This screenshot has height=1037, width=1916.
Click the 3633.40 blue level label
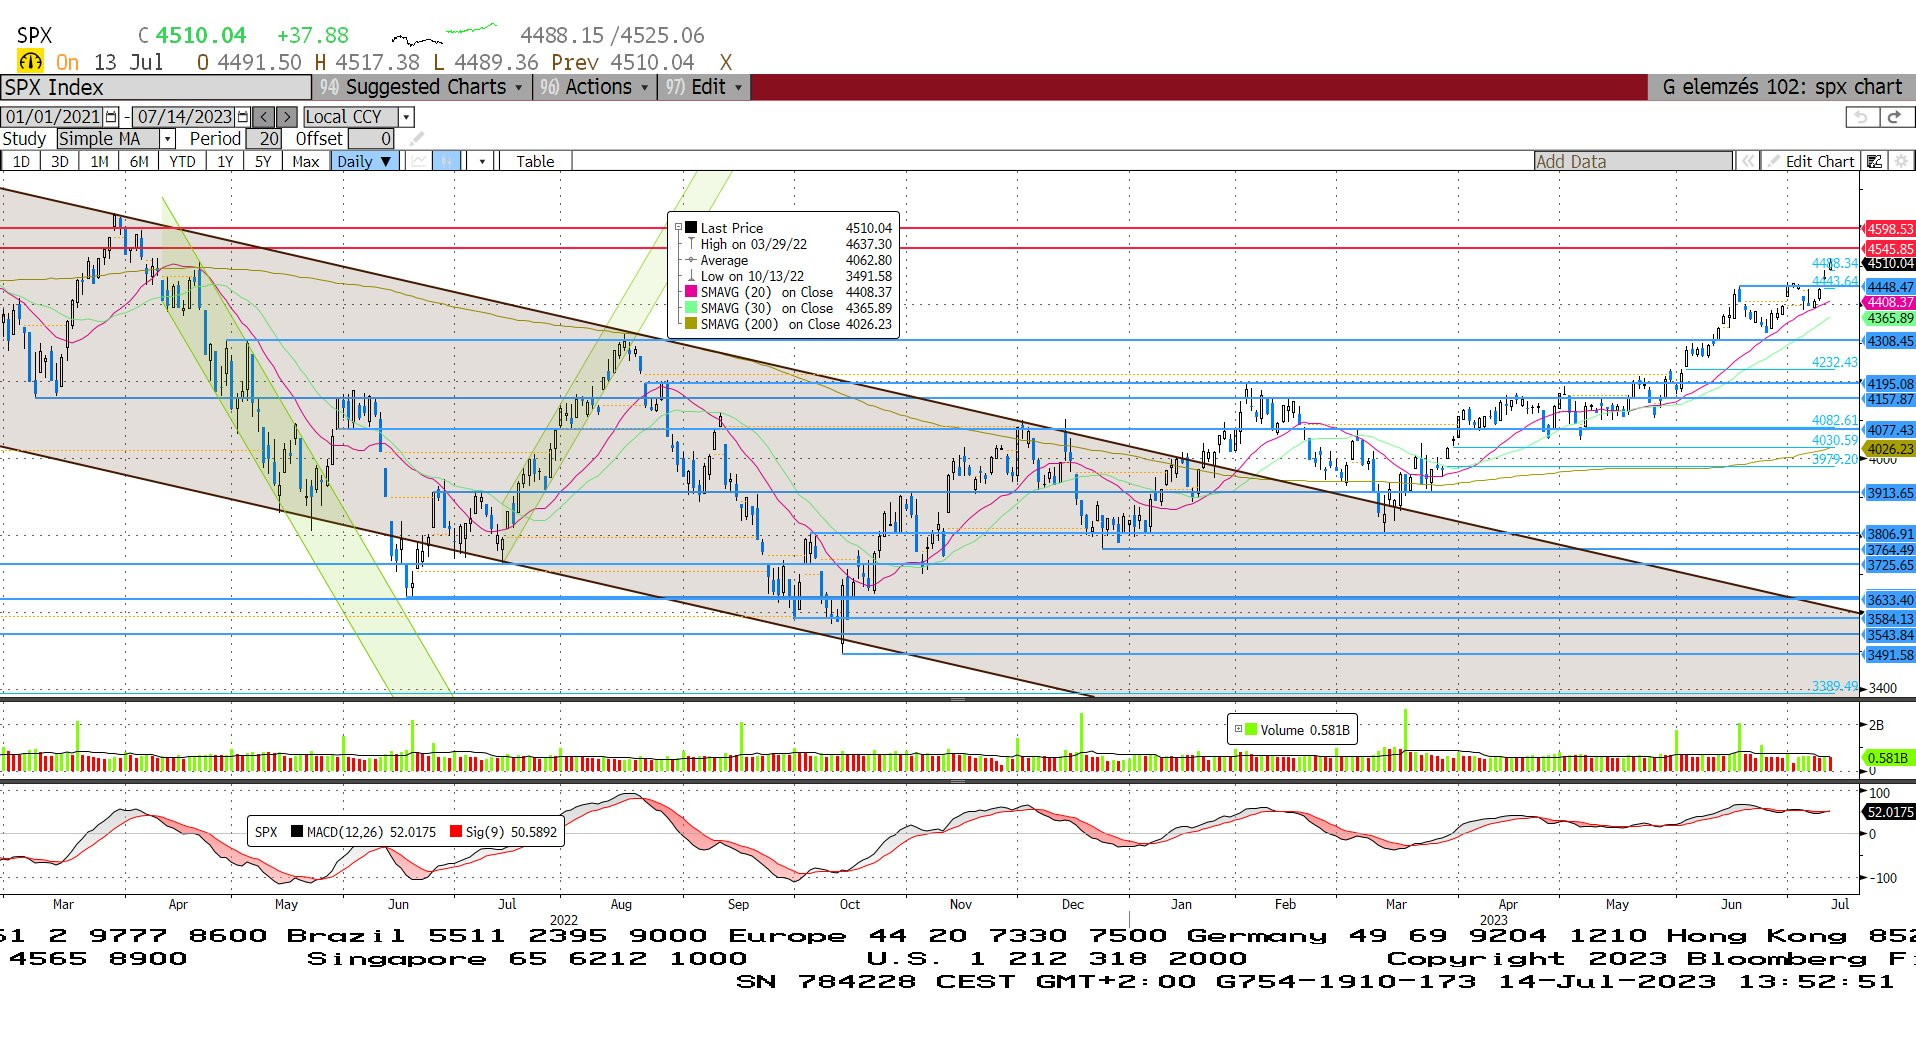pos(1889,600)
